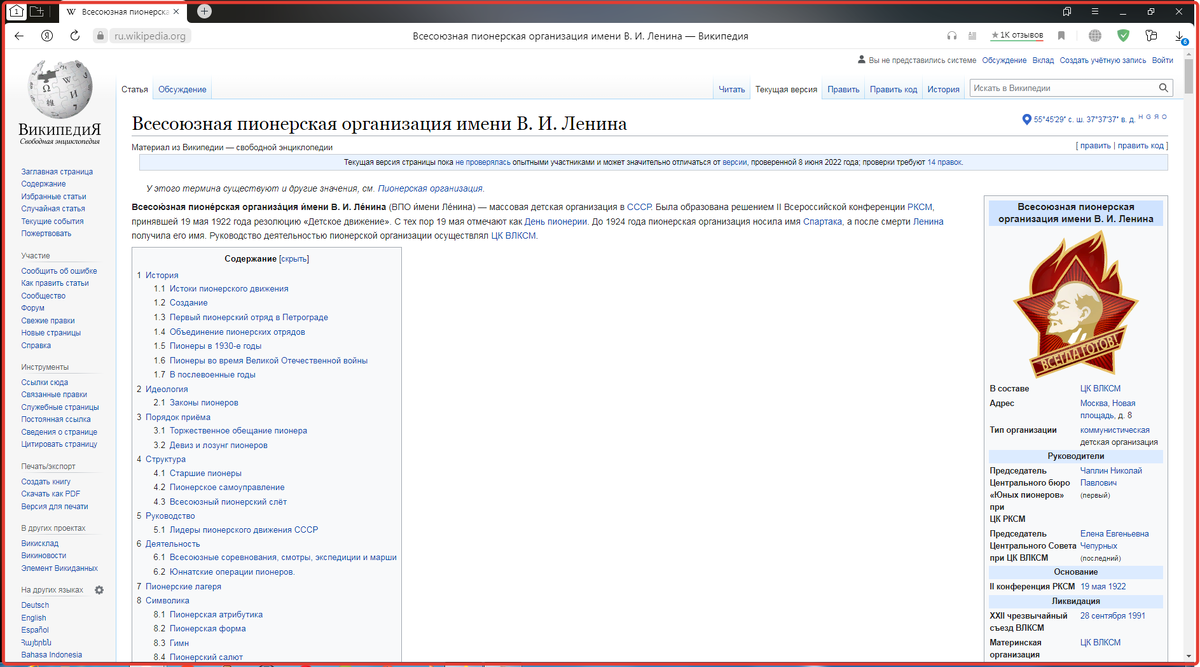Click 'Войти' login link
Screen dimensions: 1200x667
click(1162, 60)
